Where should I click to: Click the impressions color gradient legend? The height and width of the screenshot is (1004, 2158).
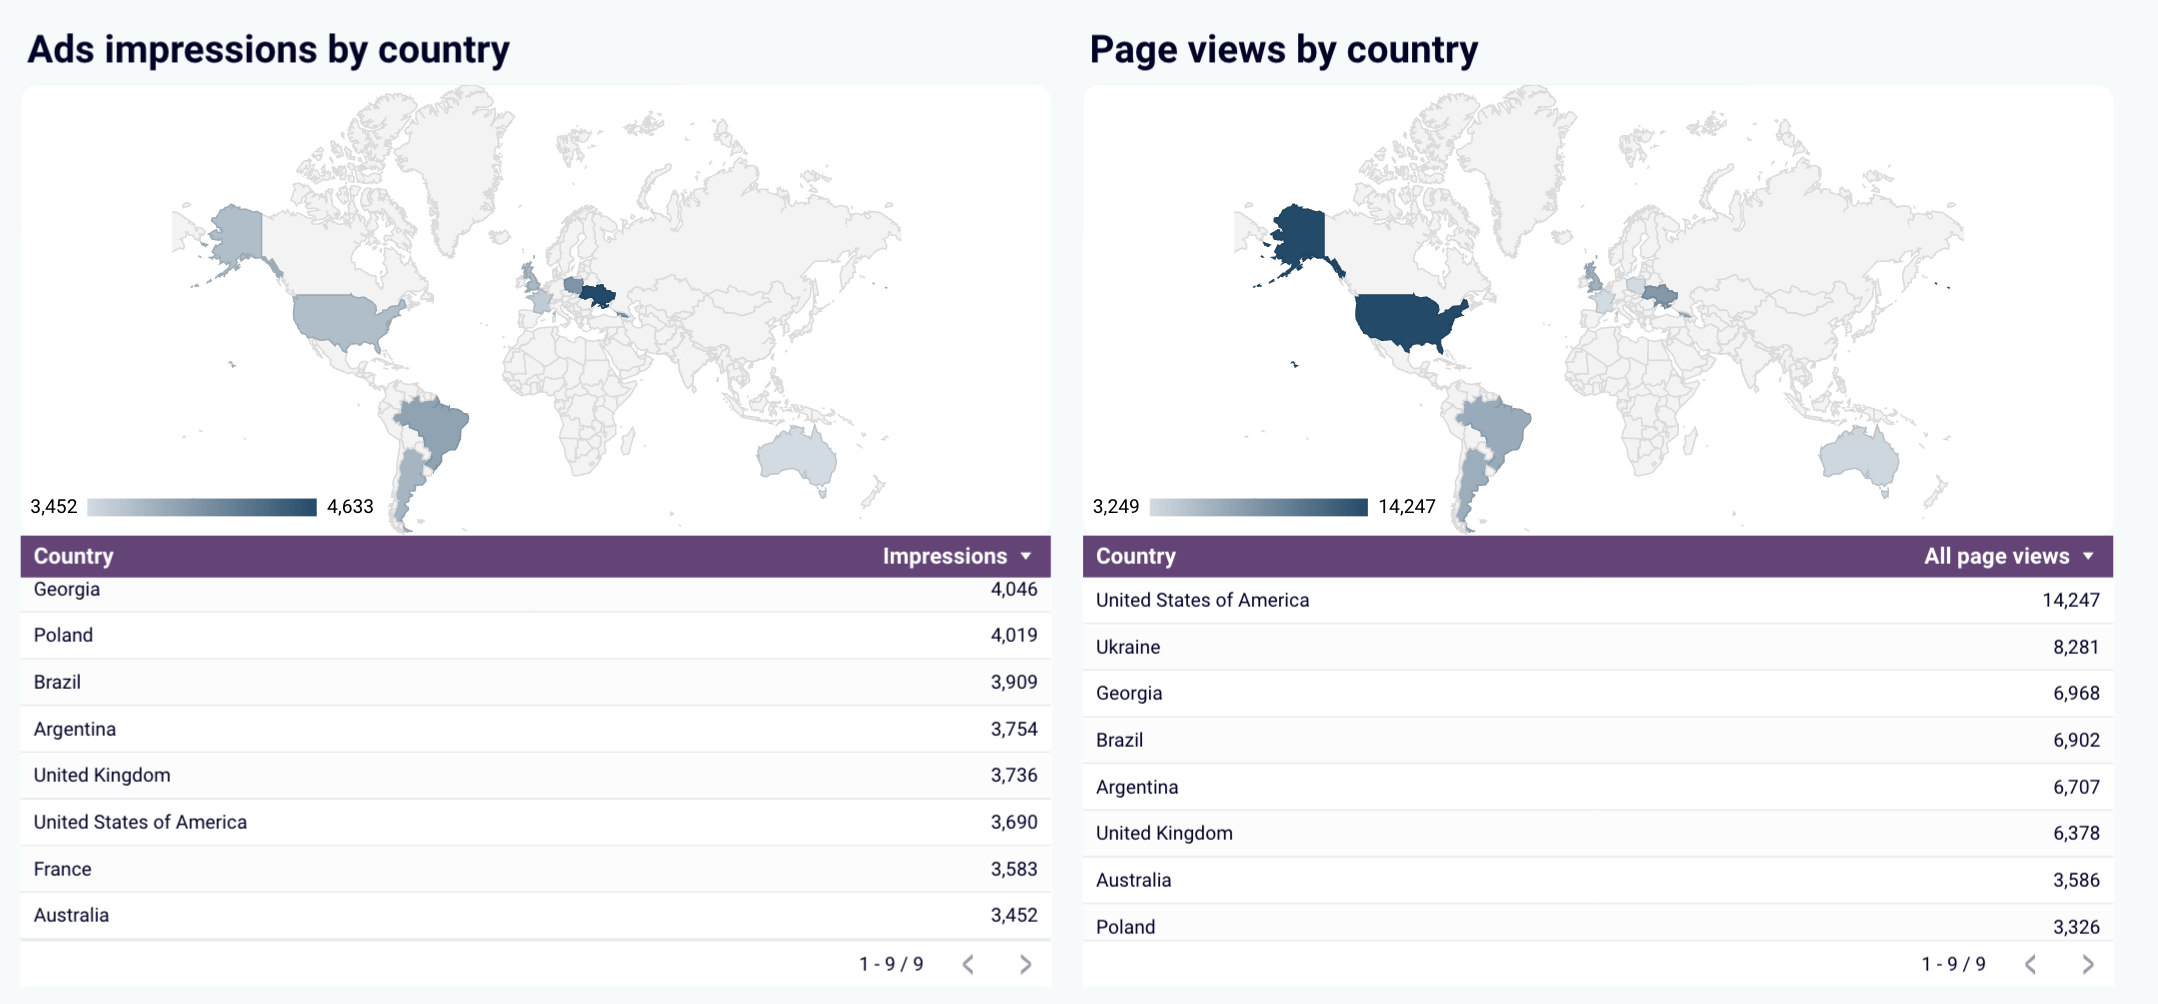[x=202, y=507]
